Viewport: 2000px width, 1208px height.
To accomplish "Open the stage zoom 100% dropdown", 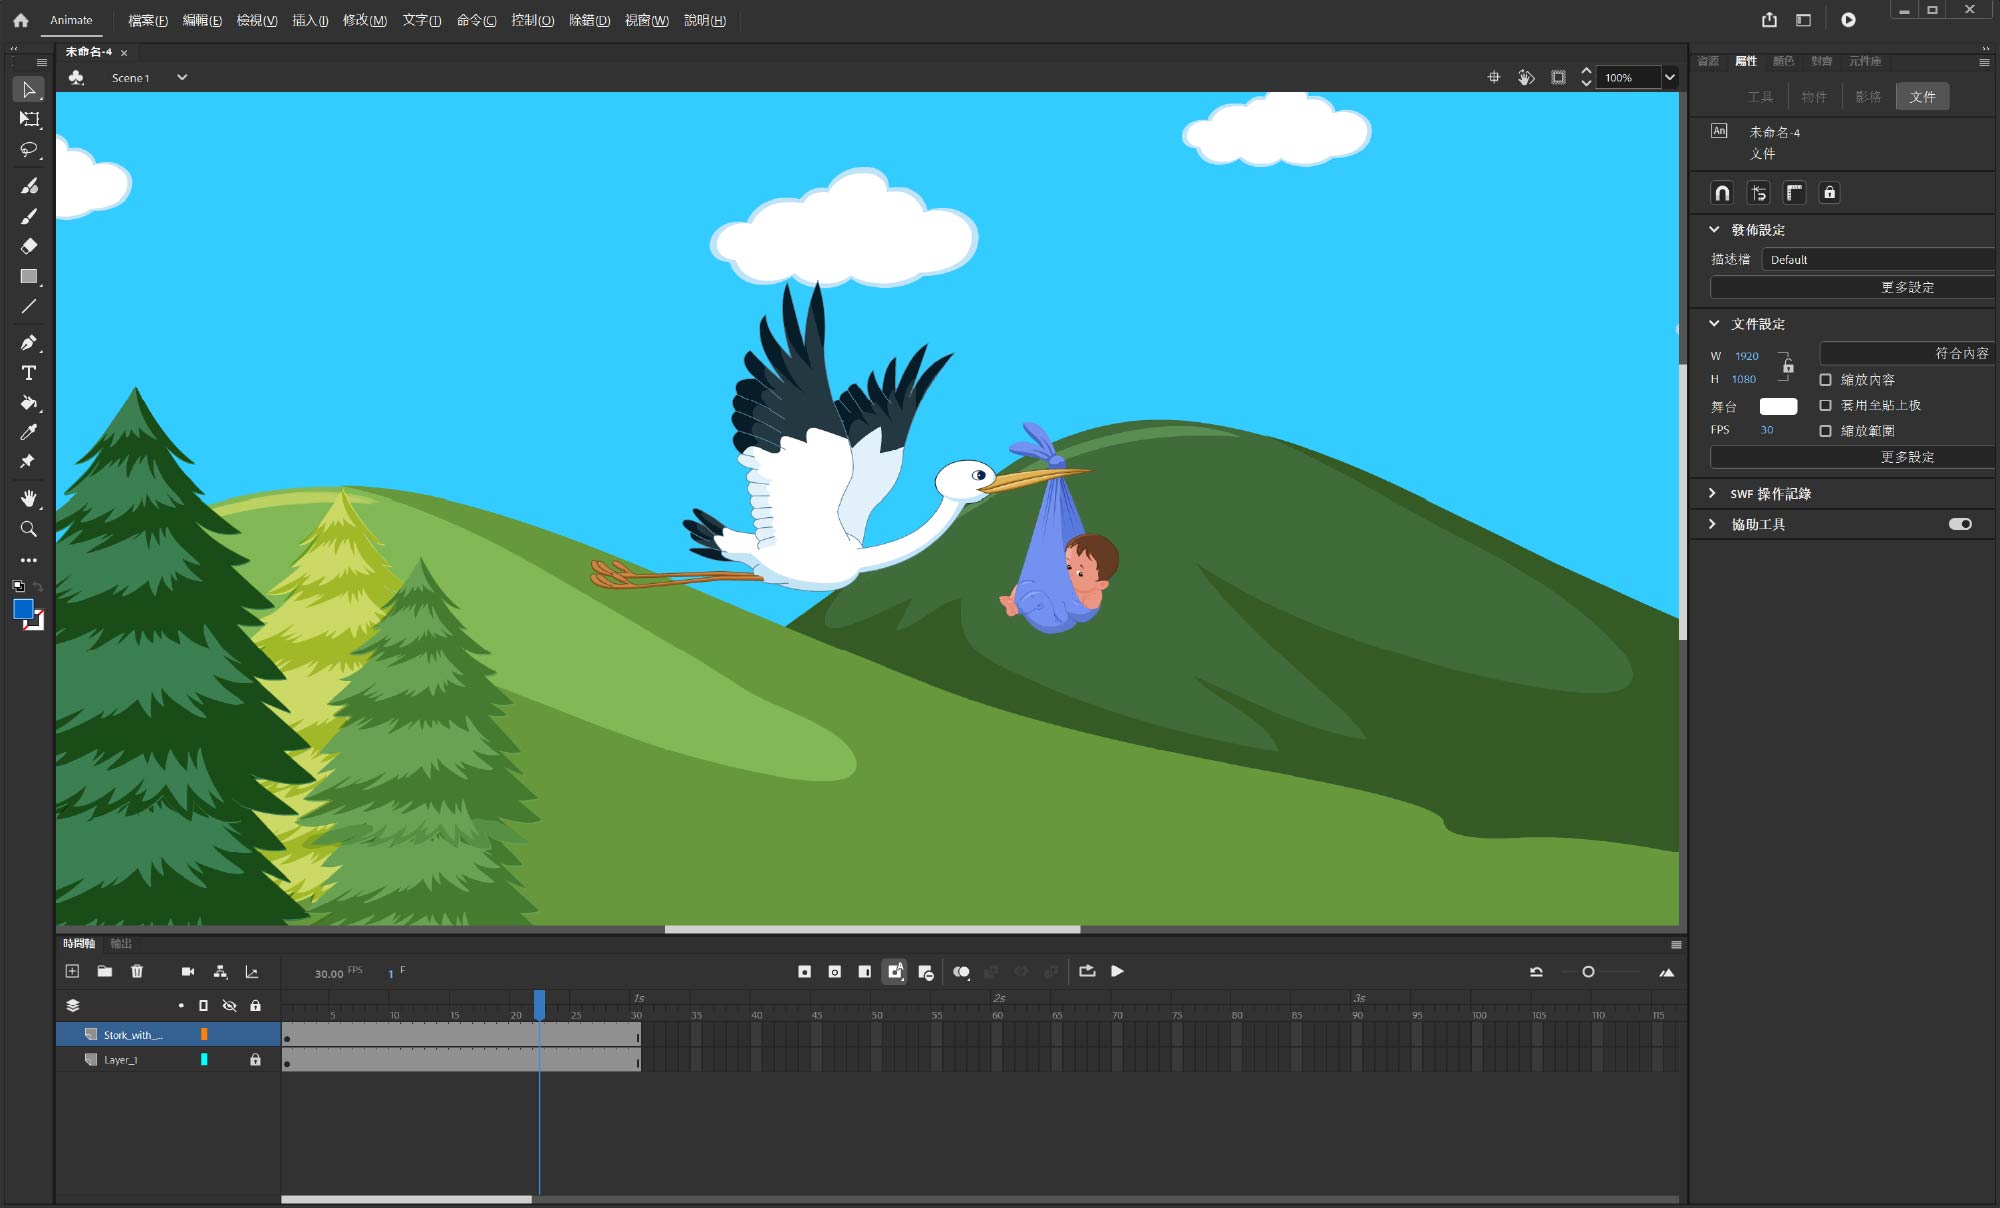I will 1669,77.
